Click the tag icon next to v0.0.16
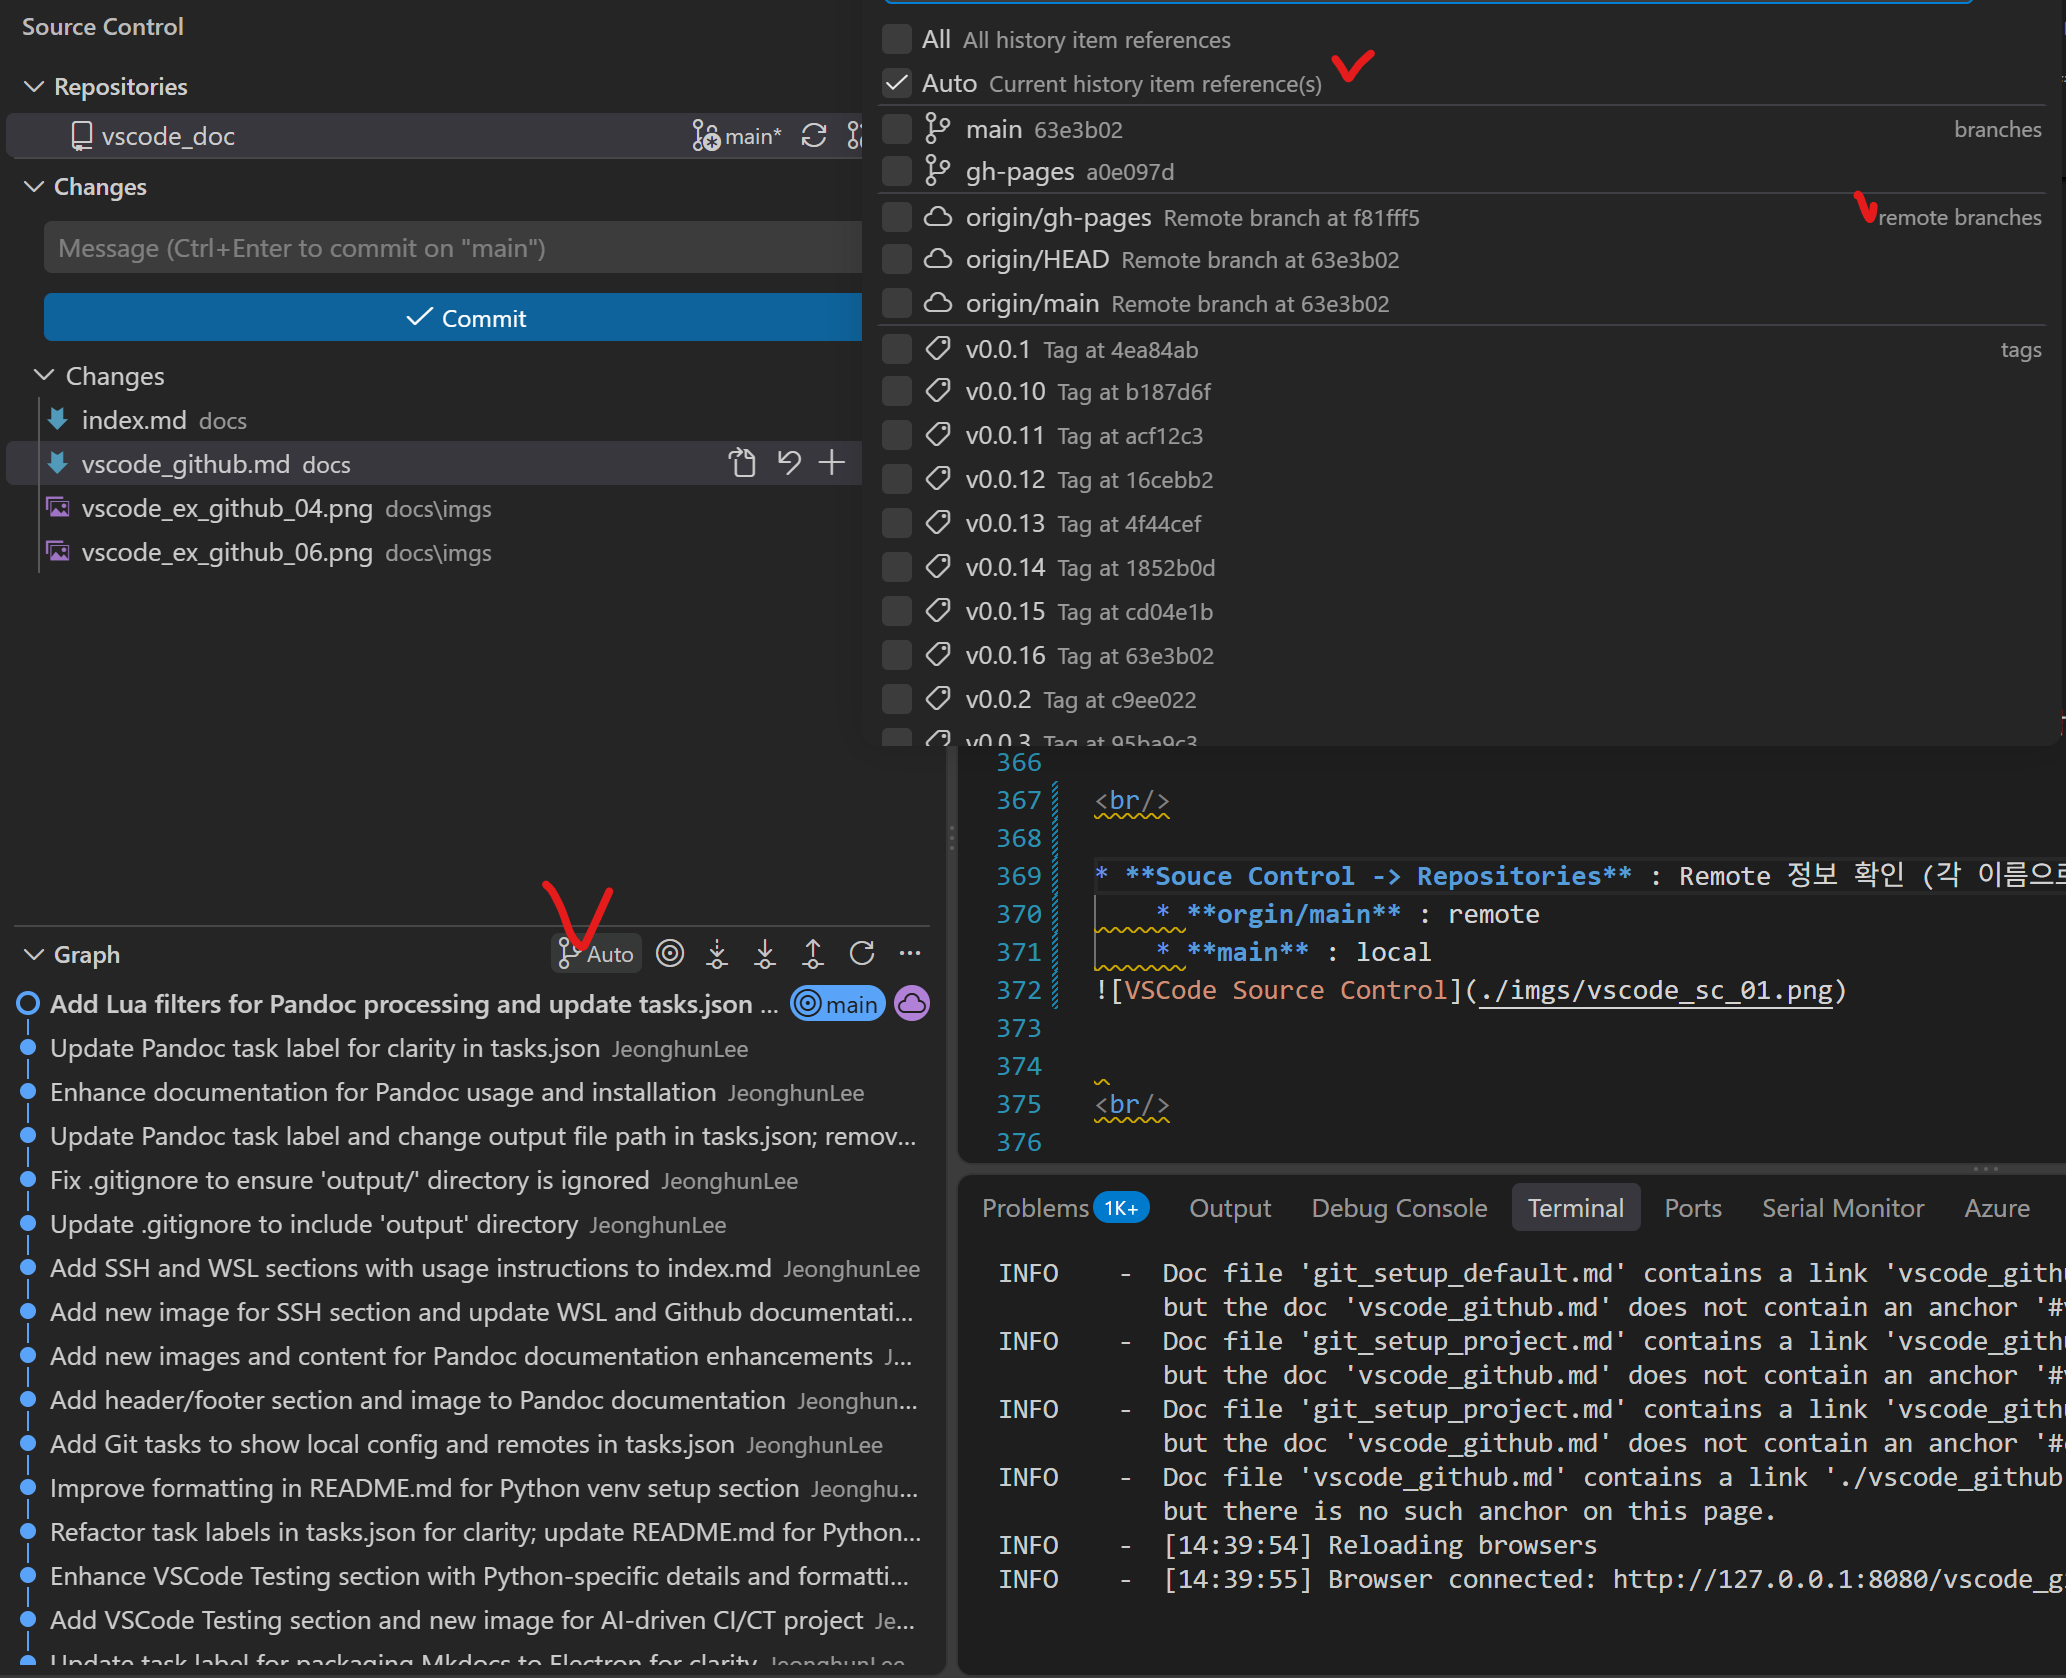The image size is (2066, 1678). coord(938,655)
